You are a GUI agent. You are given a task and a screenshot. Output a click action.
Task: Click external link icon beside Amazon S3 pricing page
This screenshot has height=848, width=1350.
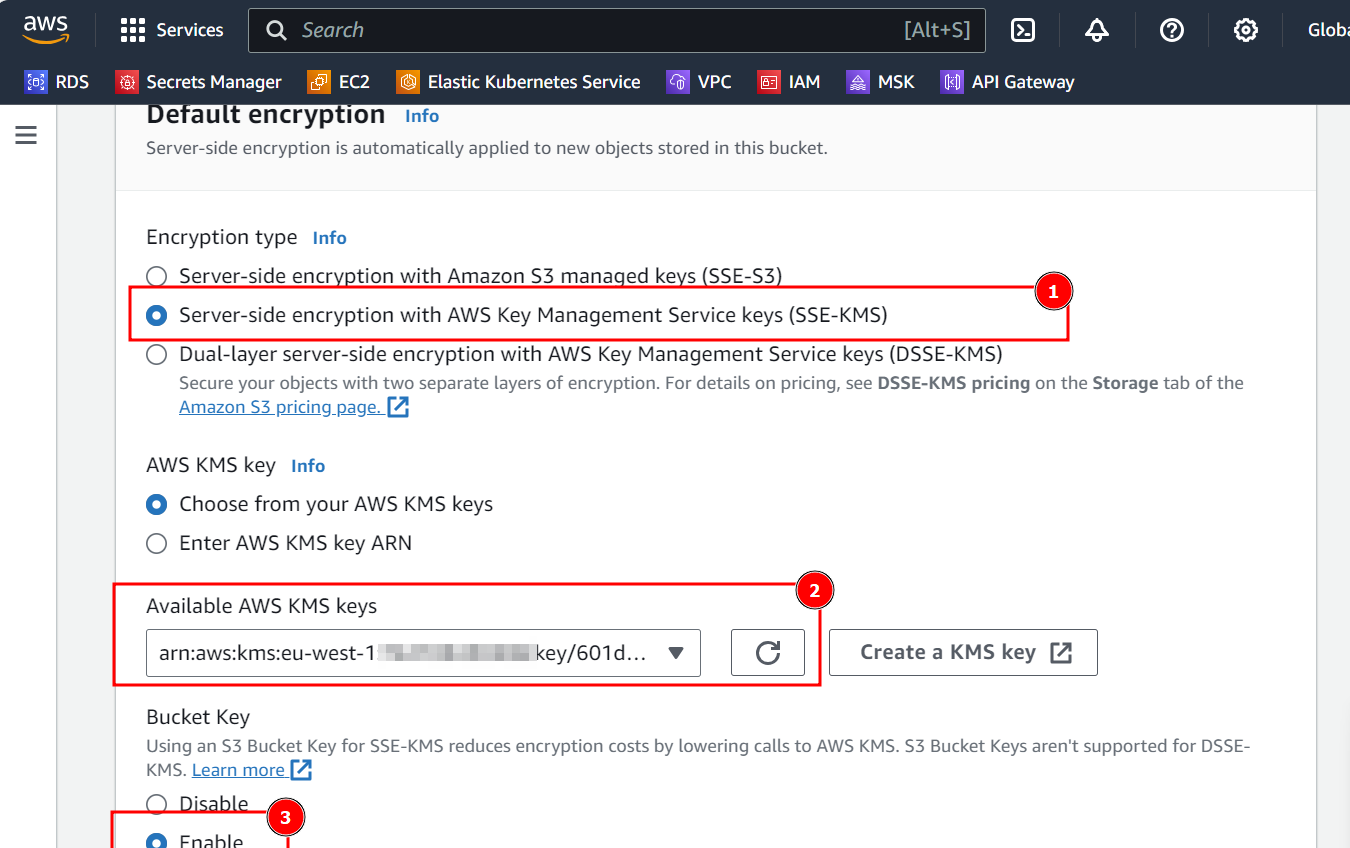pos(398,407)
